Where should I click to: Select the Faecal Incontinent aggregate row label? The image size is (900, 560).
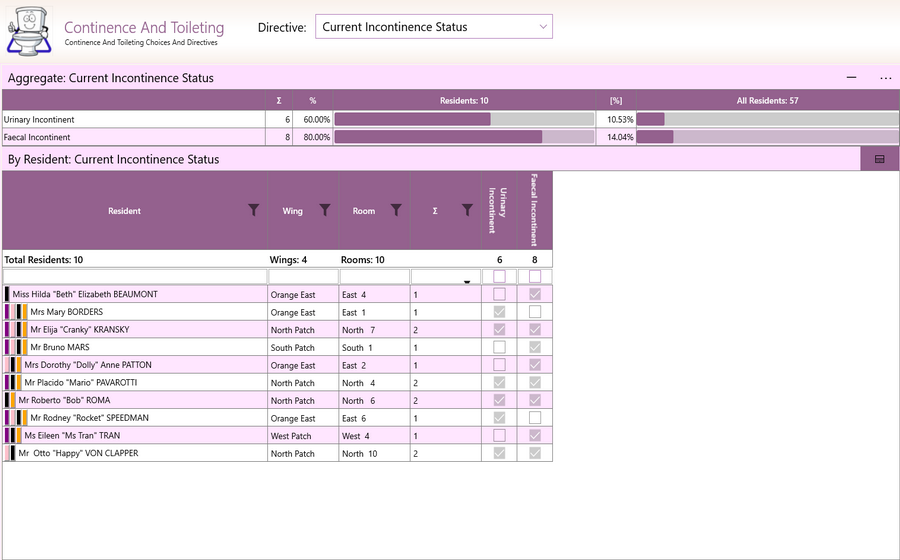pyautogui.click(x=37, y=137)
